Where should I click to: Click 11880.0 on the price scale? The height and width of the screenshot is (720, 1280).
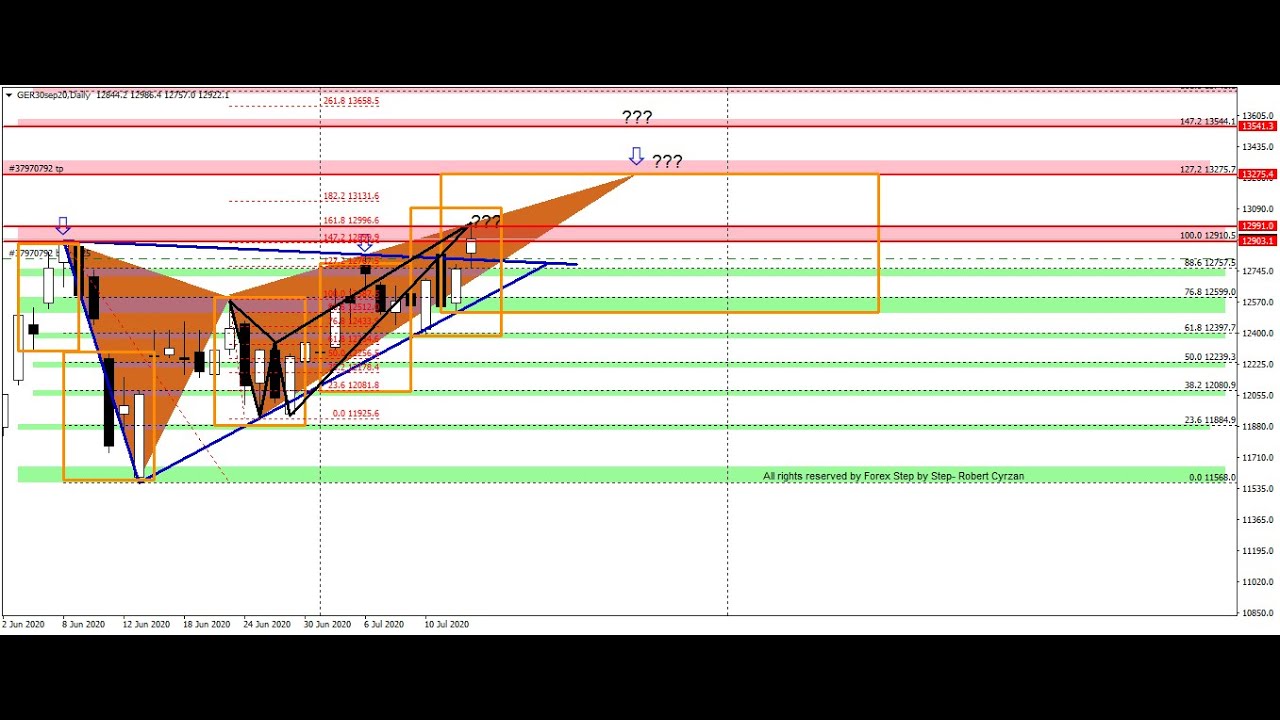[x=1258, y=426]
